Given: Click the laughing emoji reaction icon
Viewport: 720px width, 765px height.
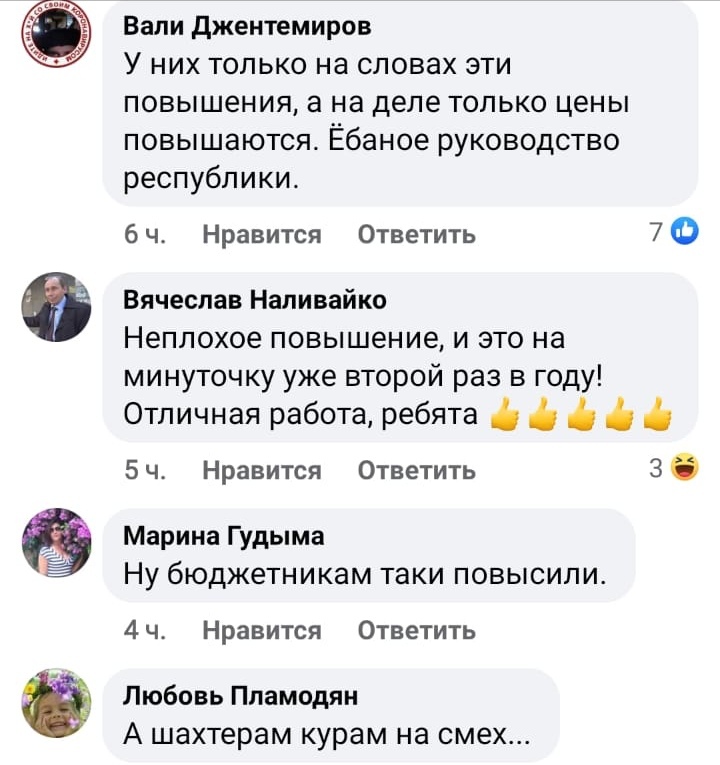Looking at the screenshot, I should click(685, 467).
